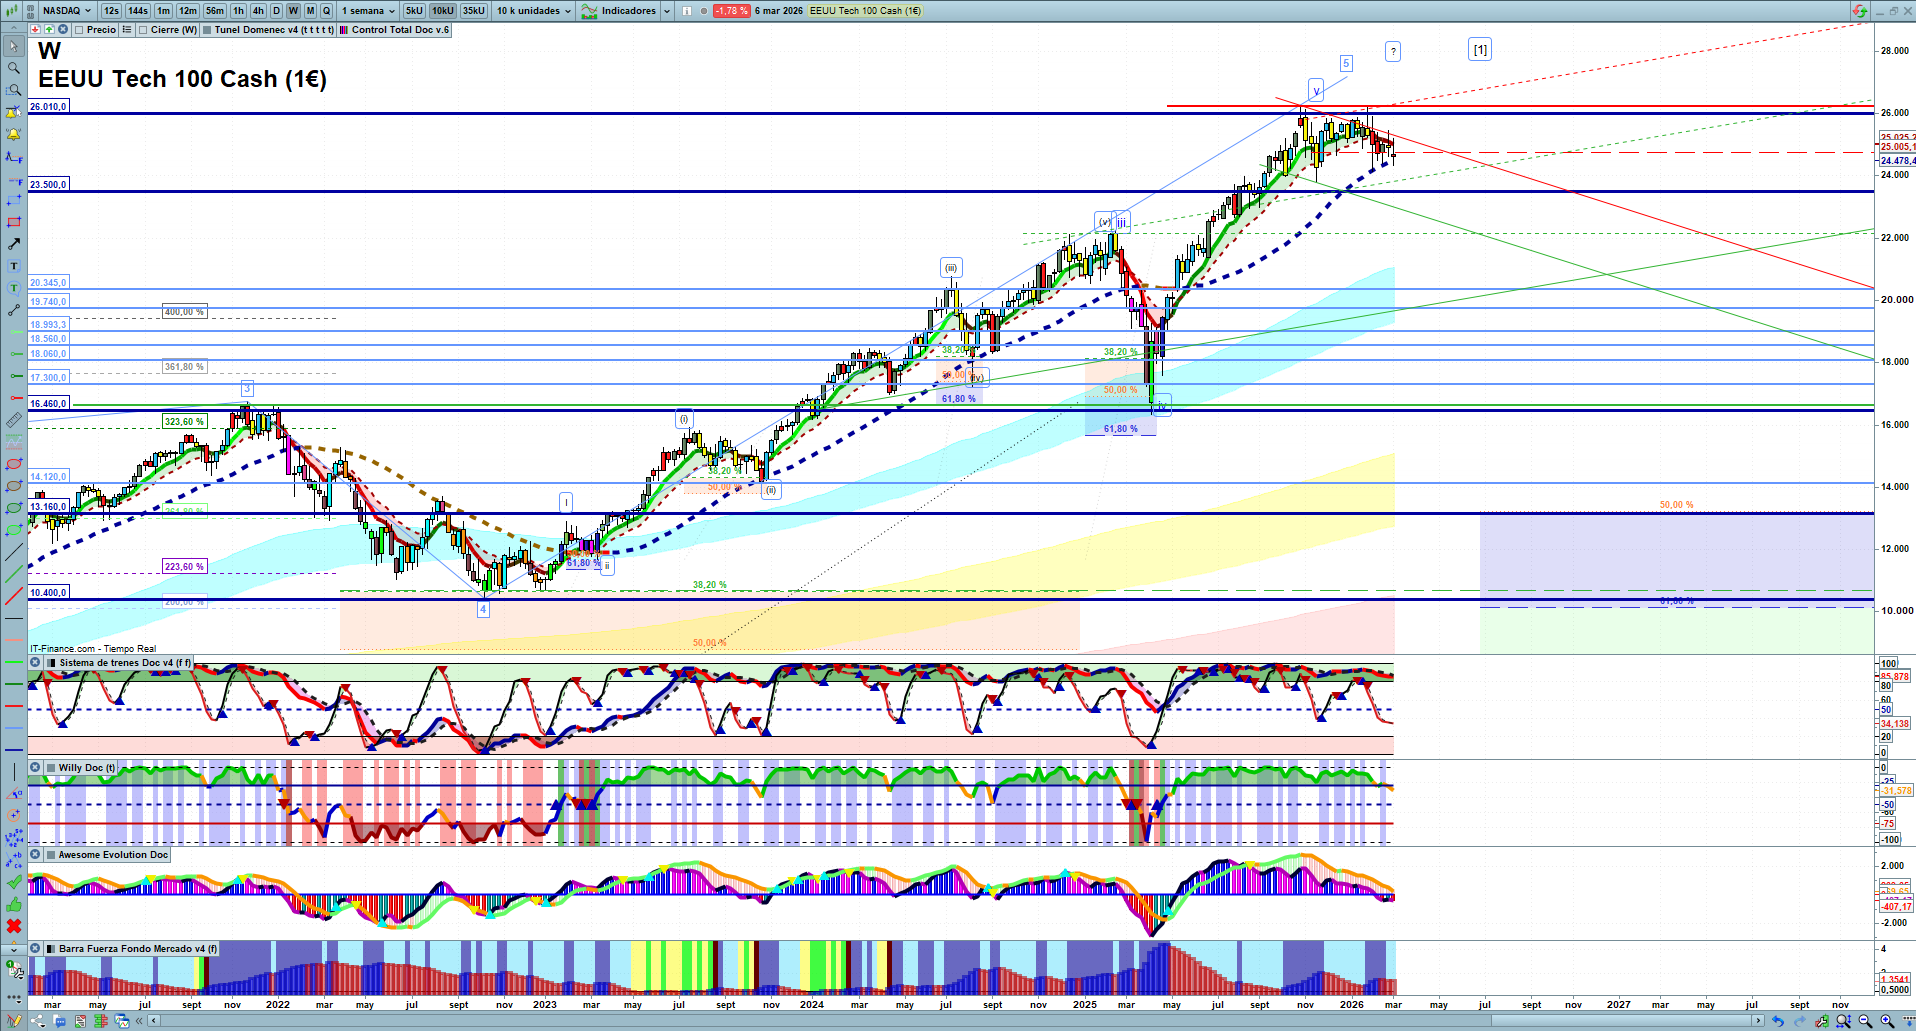Click the horizontal scrollbar left arrow
Image resolution: width=1916 pixels, height=1031 pixels.
153,1021
